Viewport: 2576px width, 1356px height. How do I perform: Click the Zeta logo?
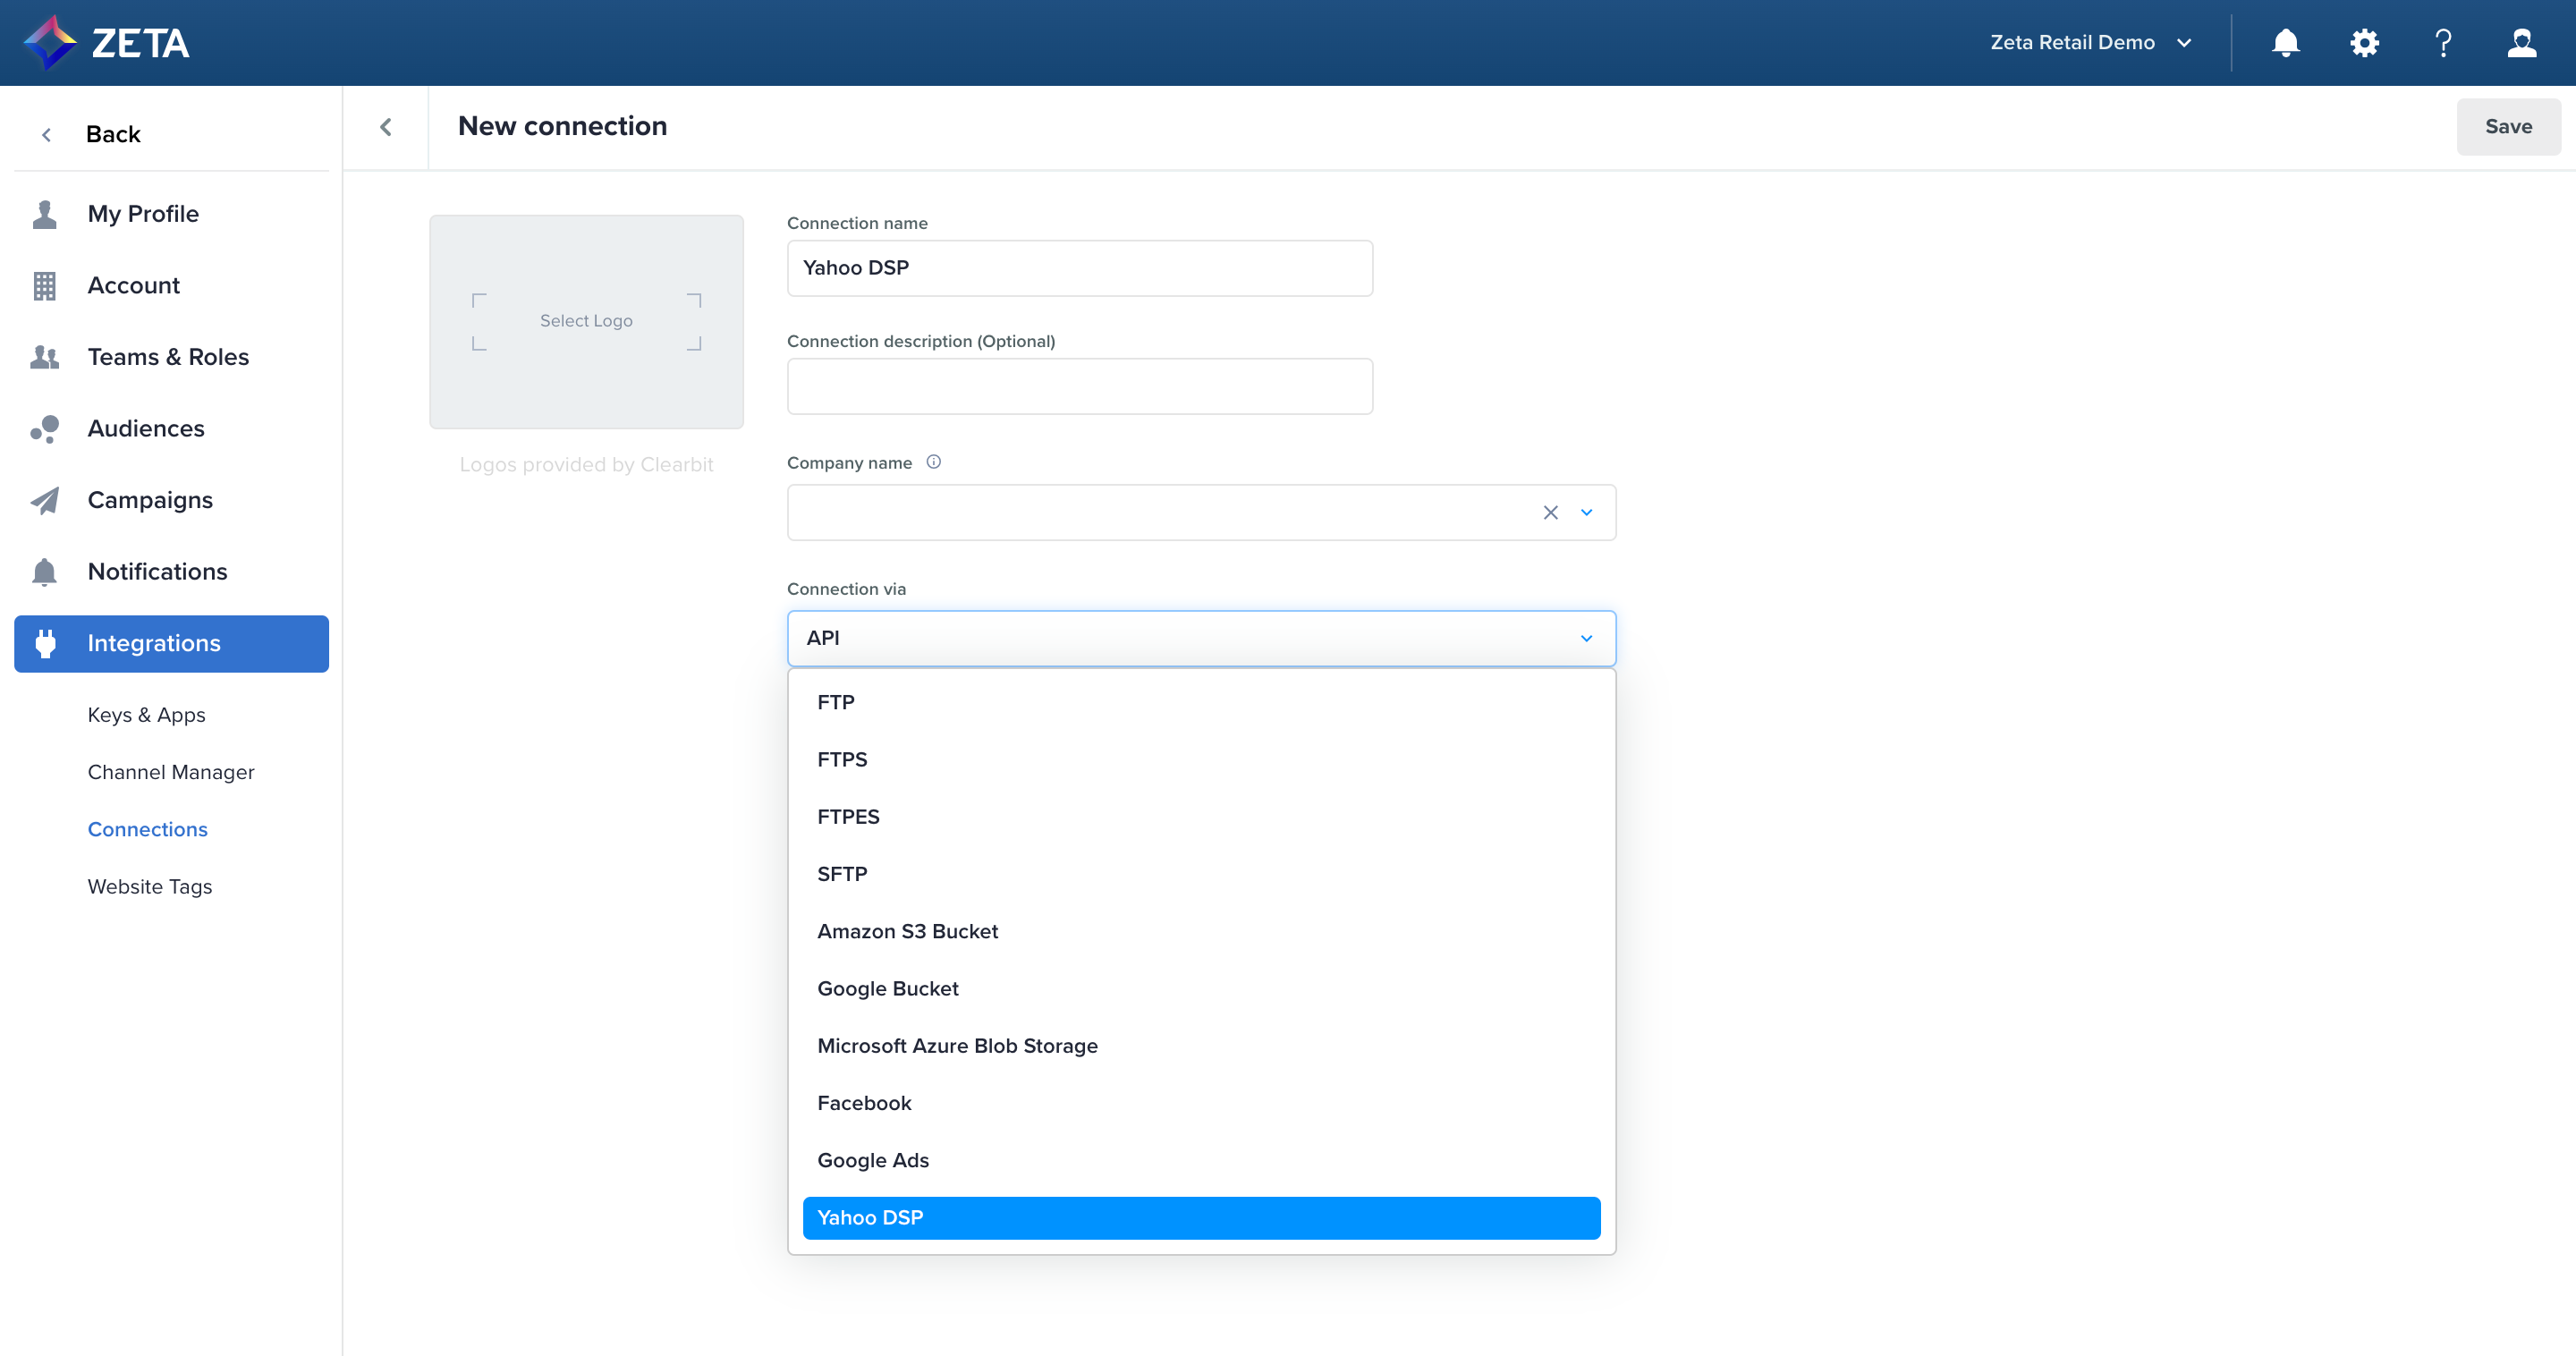click(x=106, y=43)
